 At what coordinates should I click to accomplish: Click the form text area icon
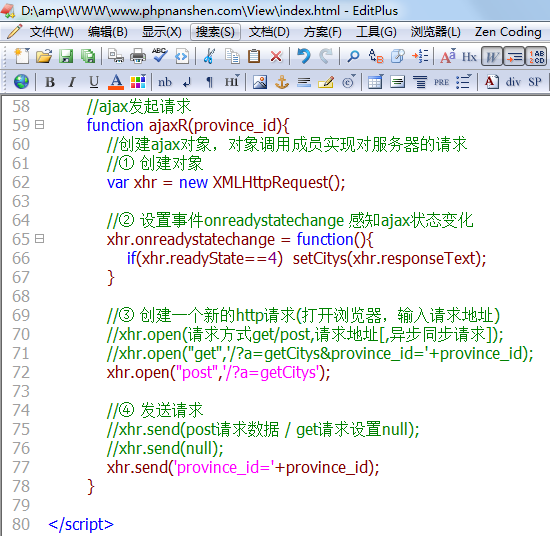point(398,82)
